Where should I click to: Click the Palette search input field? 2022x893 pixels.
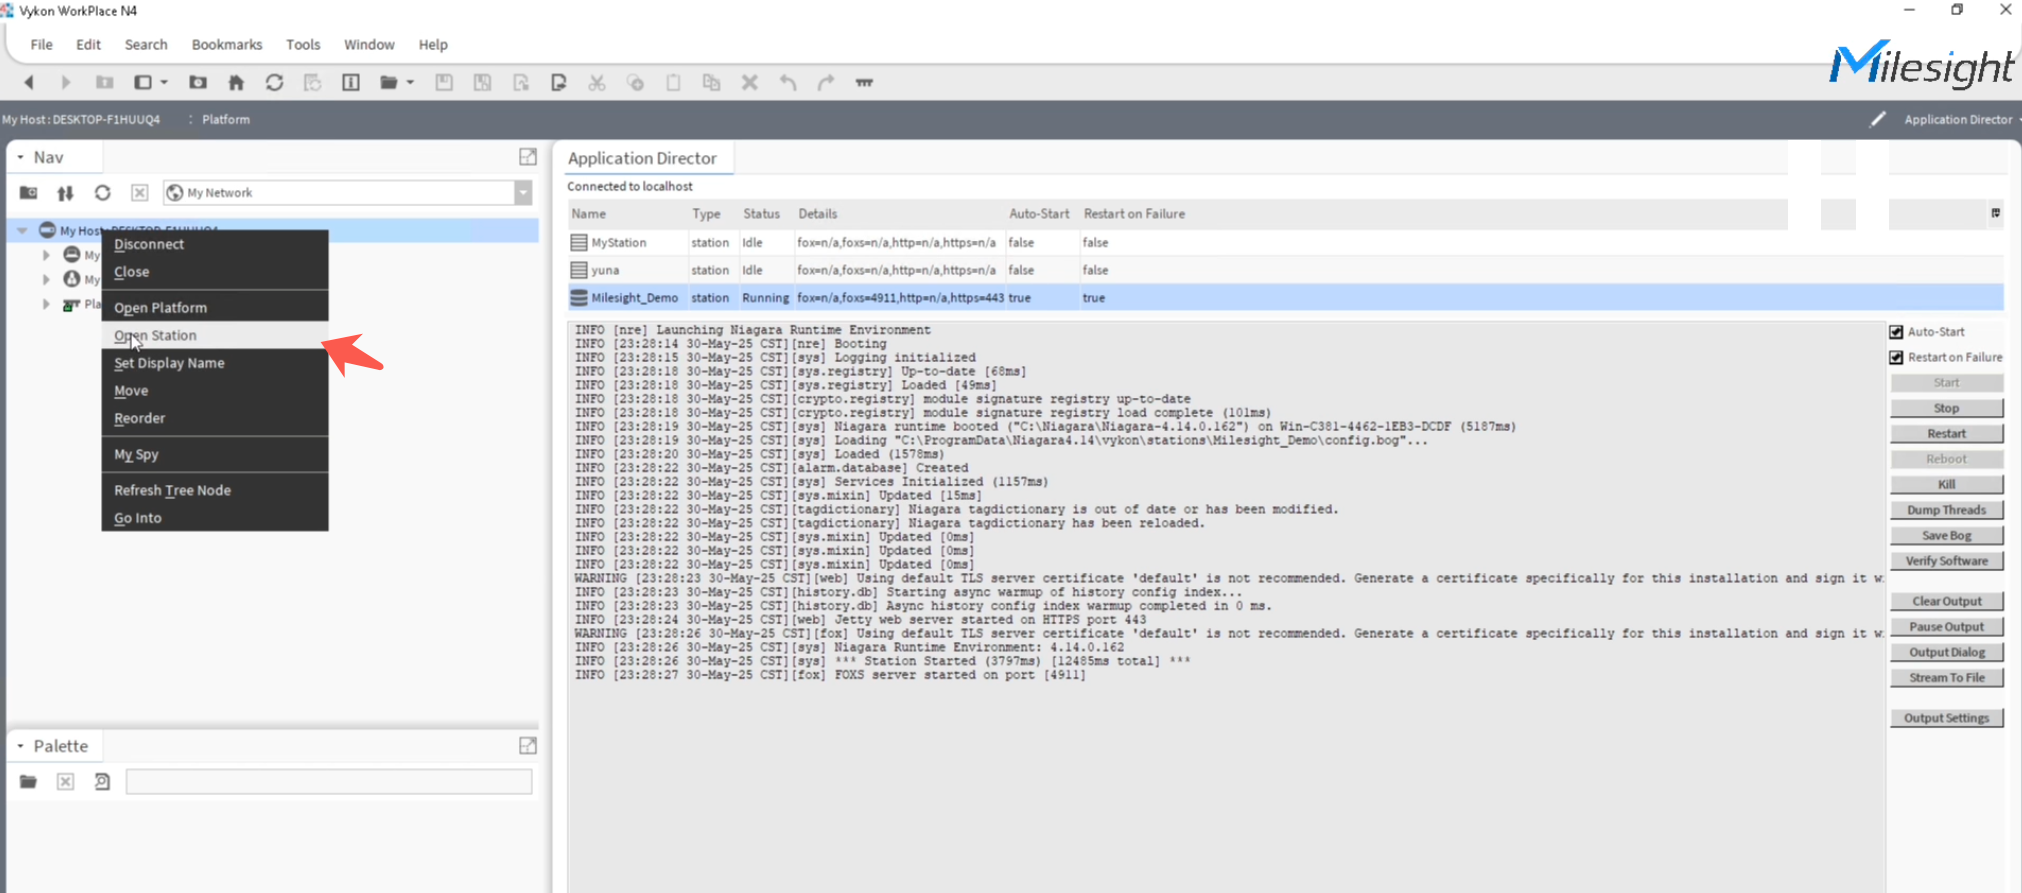click(x=329, y=782)
